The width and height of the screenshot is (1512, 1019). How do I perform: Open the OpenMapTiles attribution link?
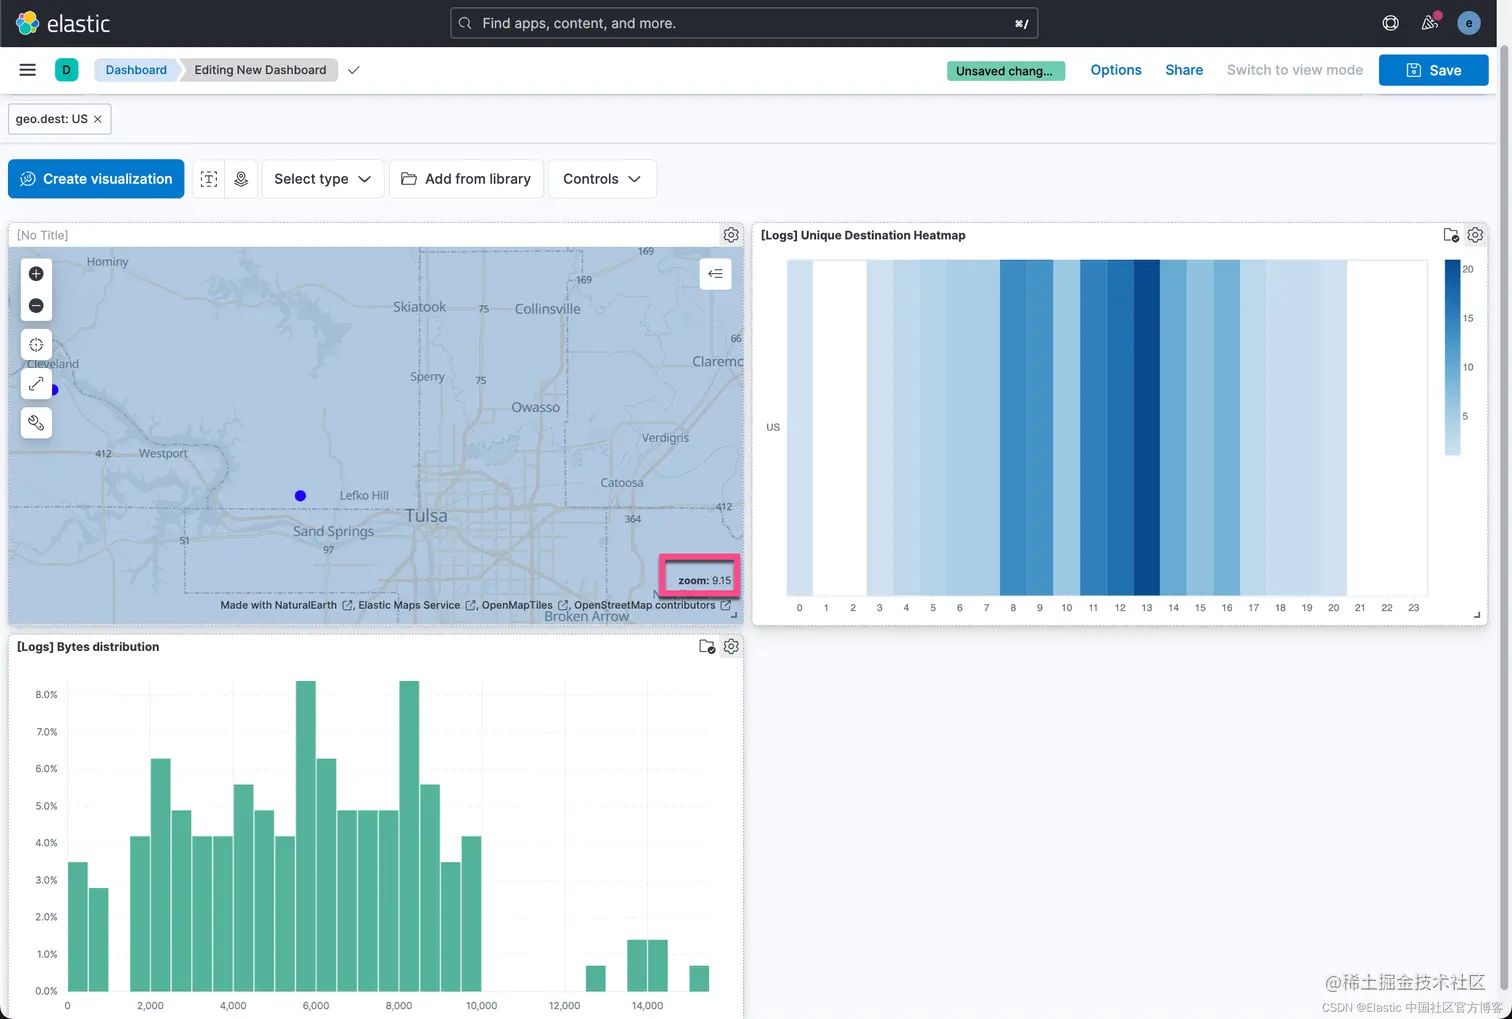point(525,605)
